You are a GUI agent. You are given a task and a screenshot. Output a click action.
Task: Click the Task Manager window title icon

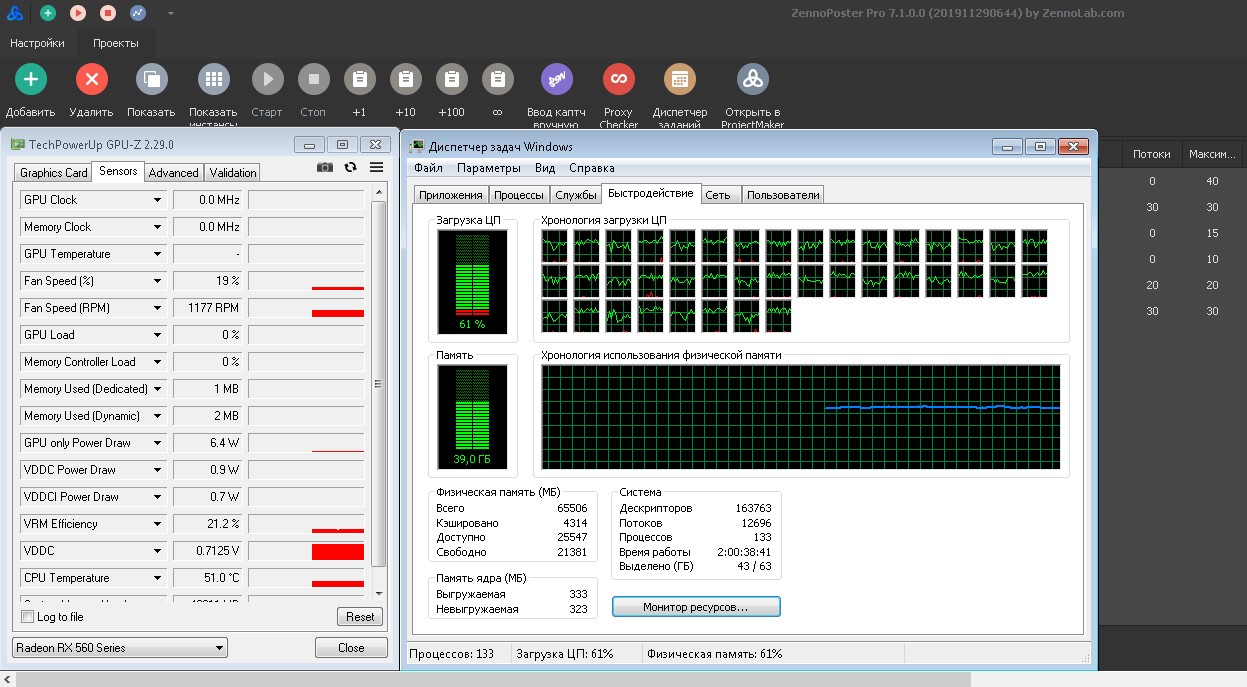tap(418, 147)
